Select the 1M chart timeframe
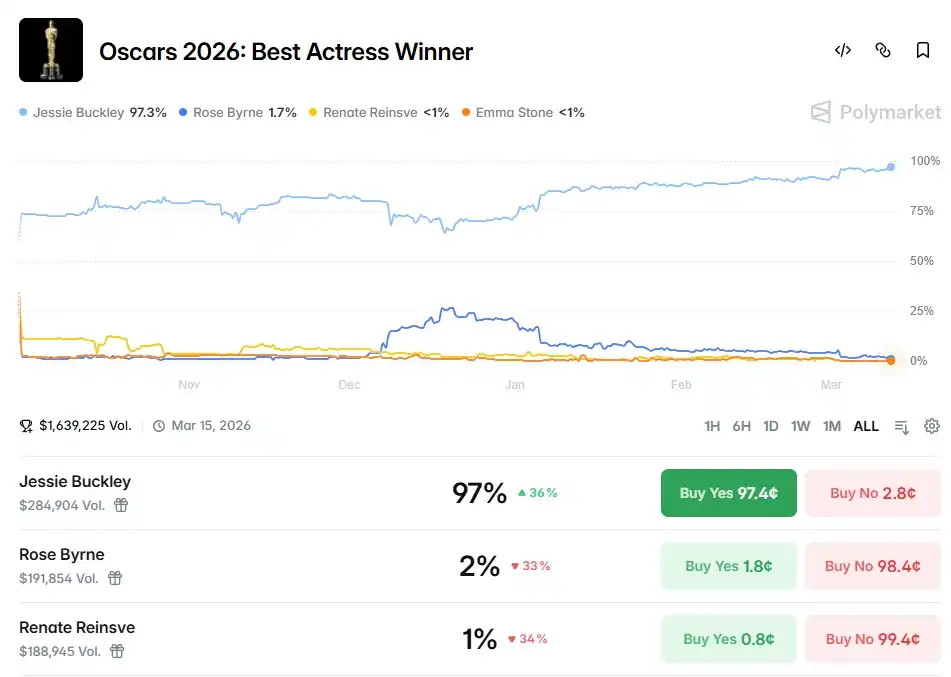Viewport: 951px width, 677px height. click(x=832, y=426)
